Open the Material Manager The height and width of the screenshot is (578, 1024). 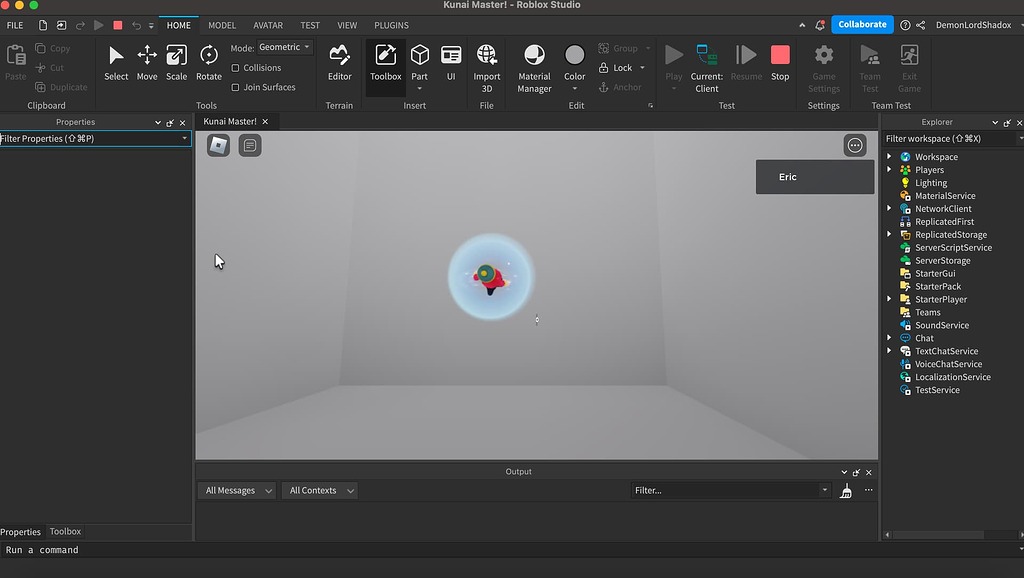click(534, 62)
